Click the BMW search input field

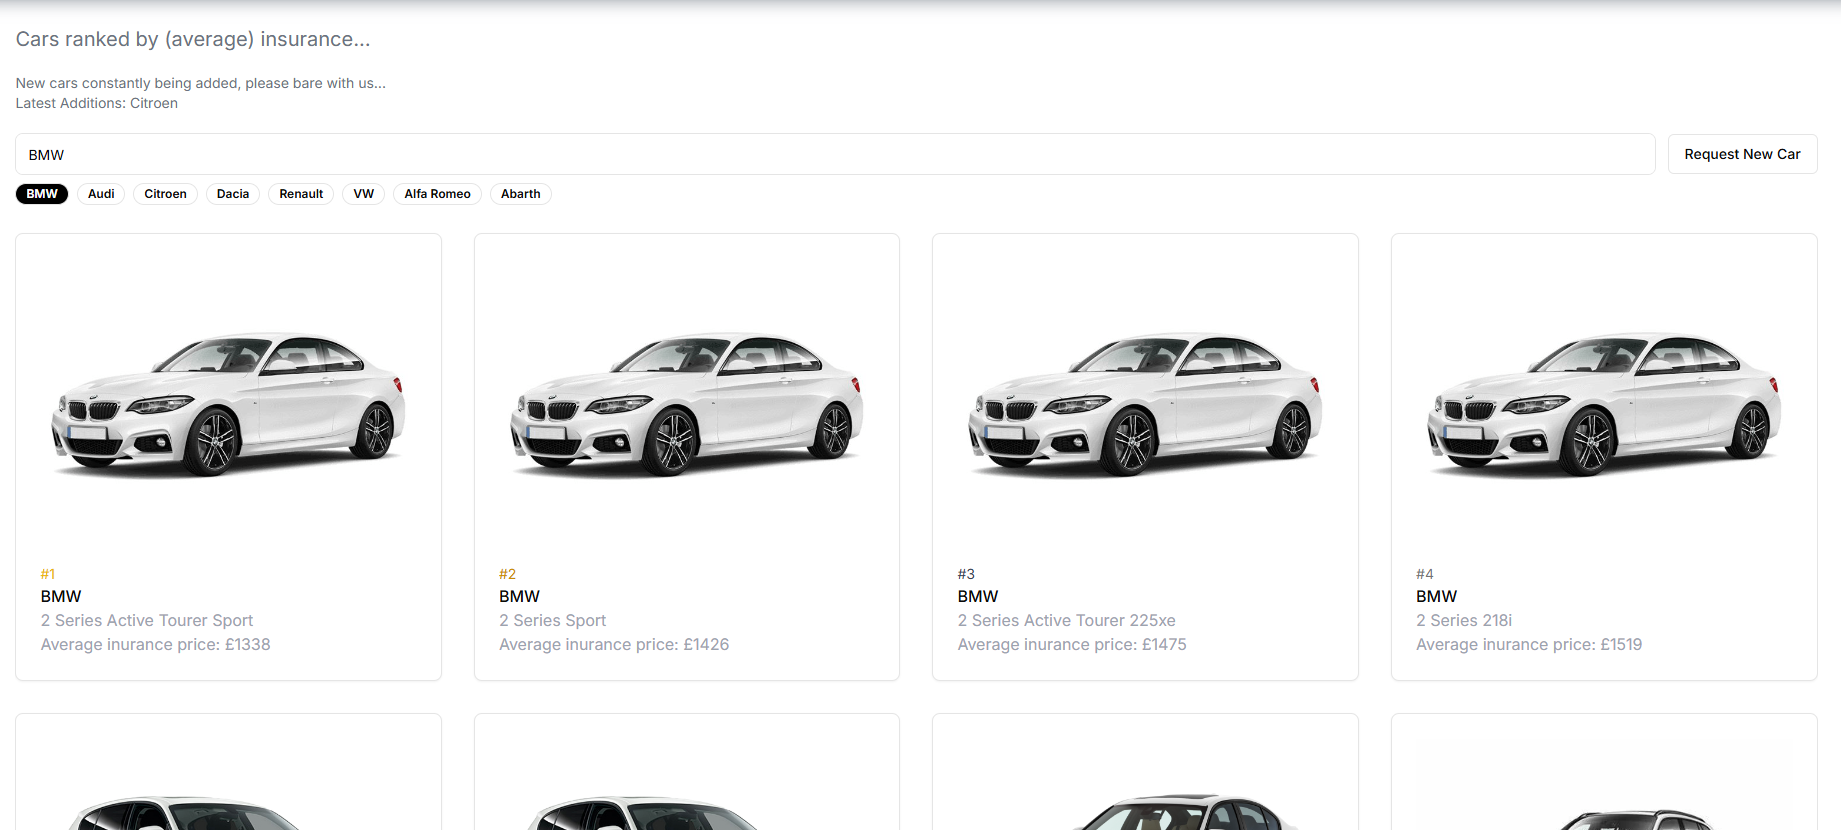coord(835,154)
